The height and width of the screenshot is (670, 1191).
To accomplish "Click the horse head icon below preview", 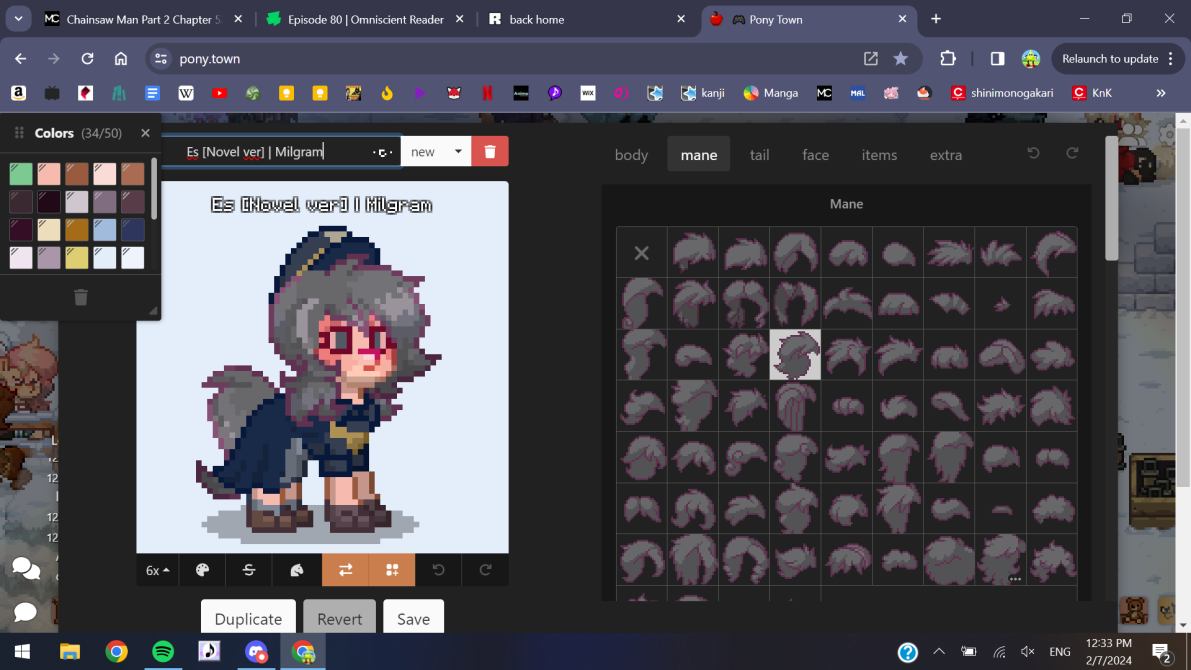I will [297, 570].
